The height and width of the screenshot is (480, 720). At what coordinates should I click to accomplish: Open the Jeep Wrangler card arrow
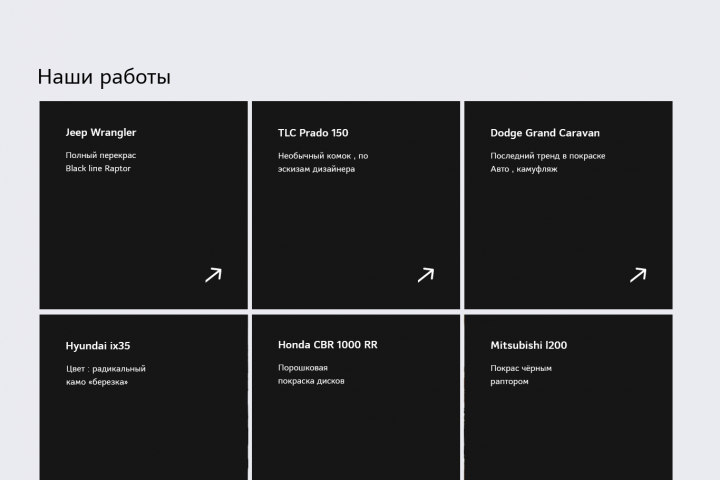coord(213,275)
